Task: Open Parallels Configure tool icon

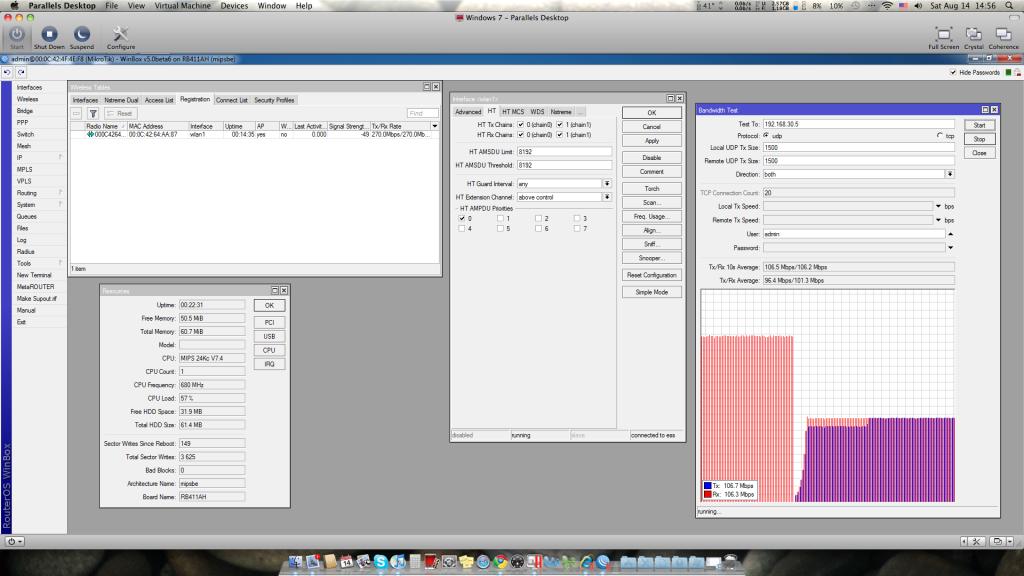Action: (121, 35)
